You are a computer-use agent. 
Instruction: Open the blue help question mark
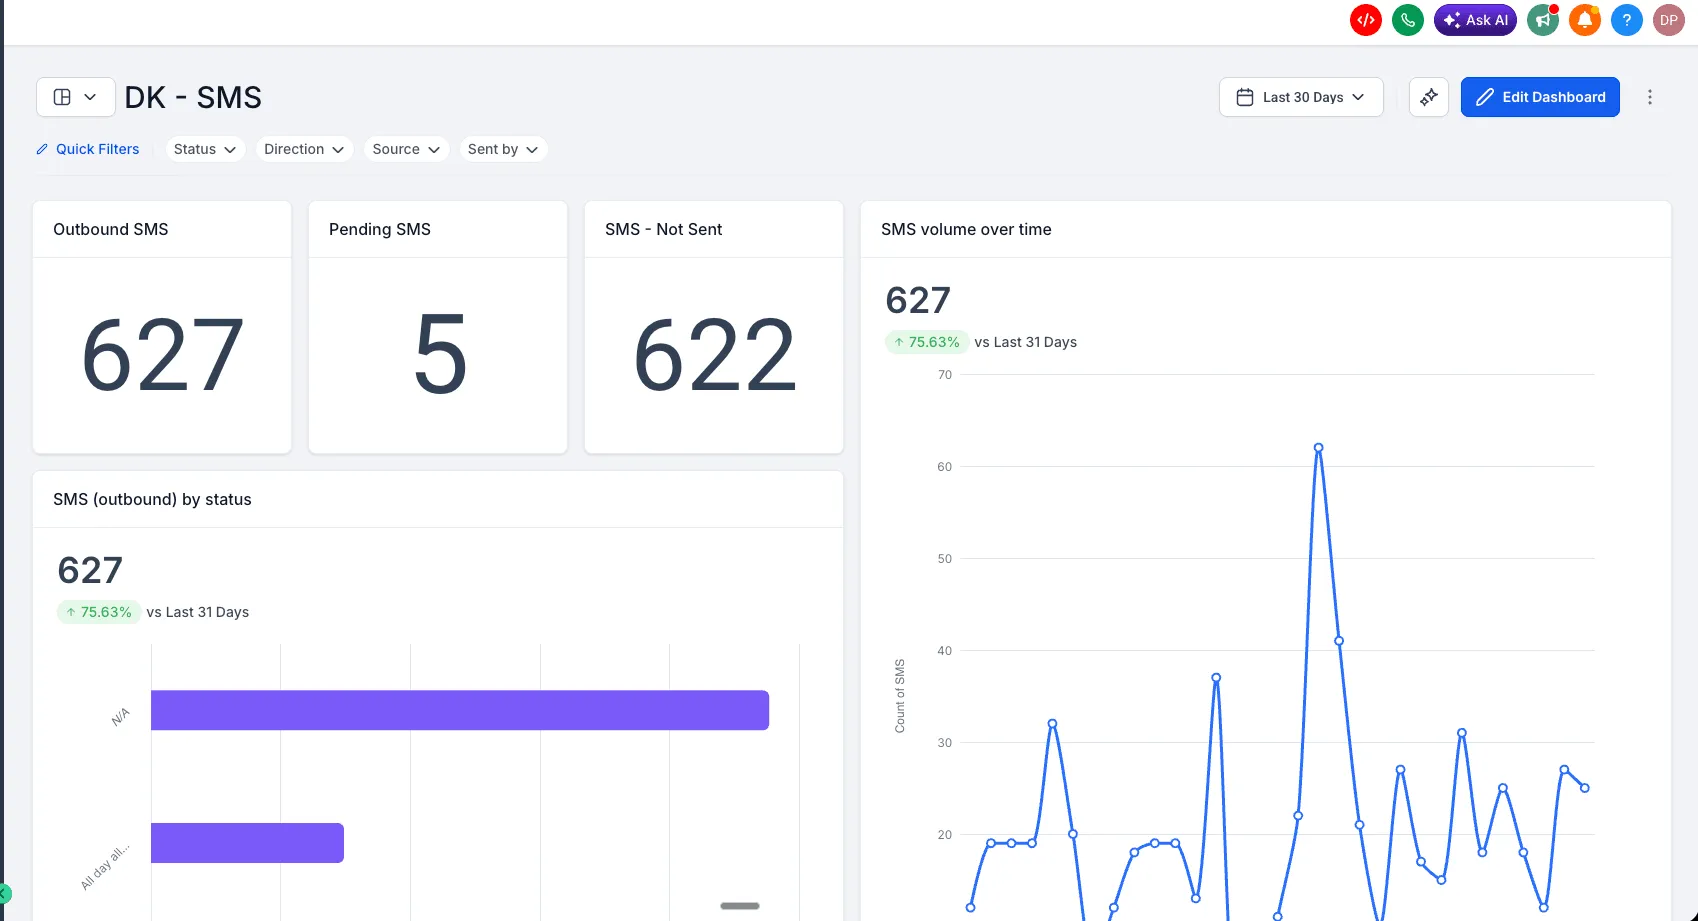pyautogui.click(x=1627, y=20)
